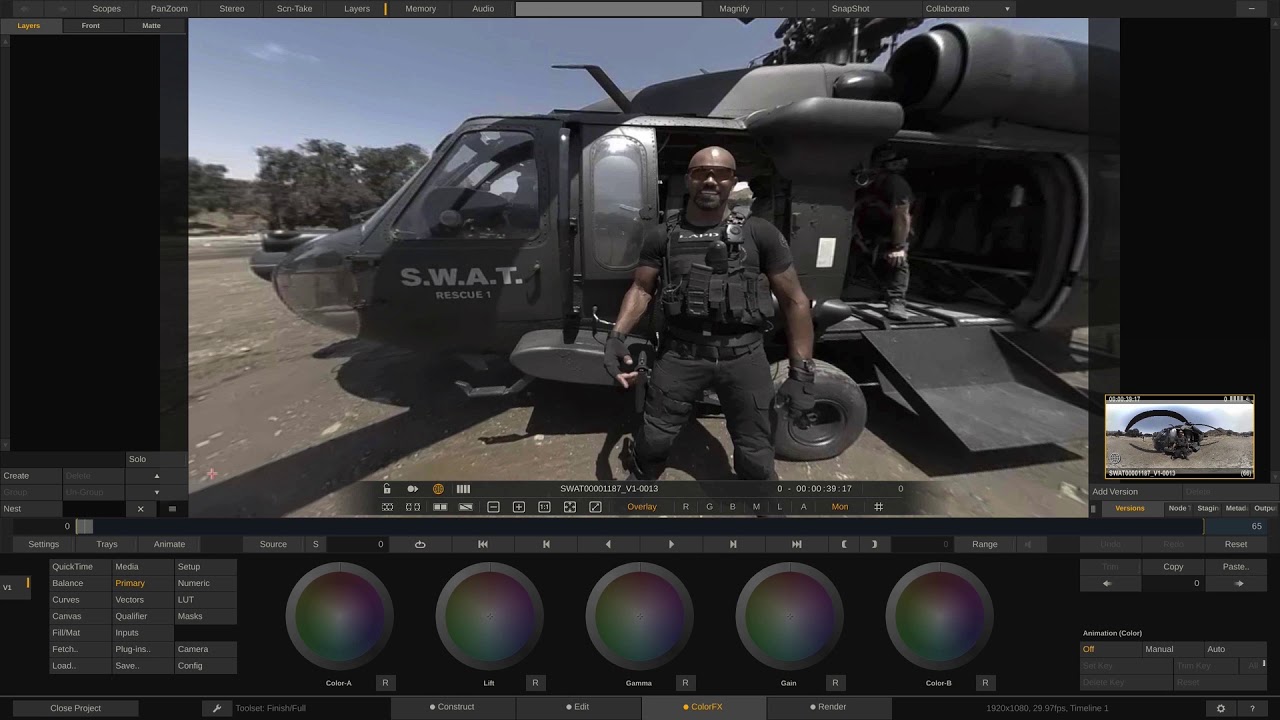The height and width of the screenshot is (720, 1280).
Task: Set viewer zoom to 1:1
Action: (x=544, y=507)
